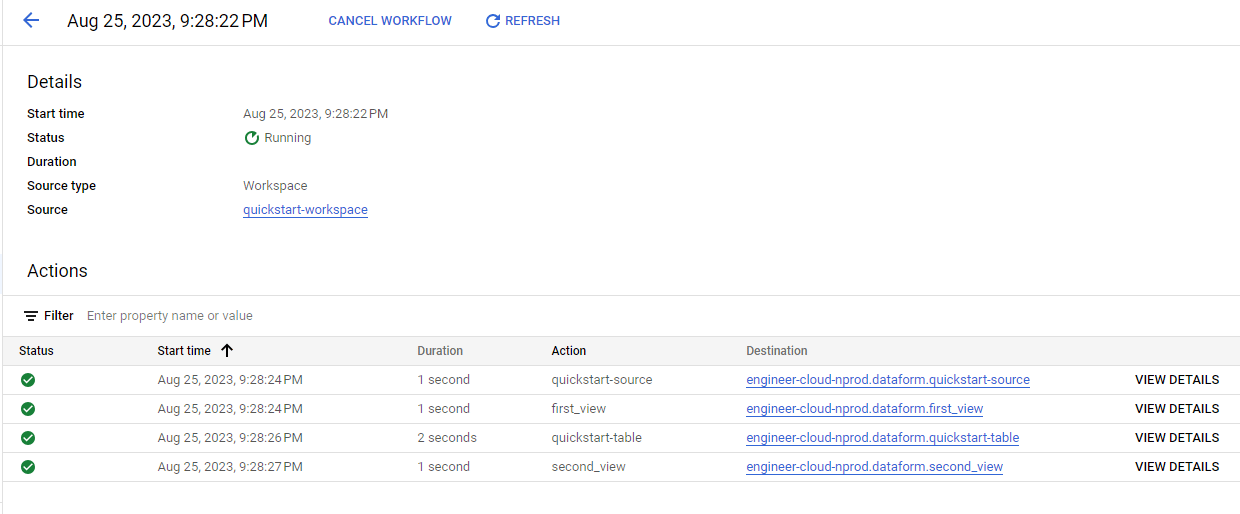Image resolution: width=1240 pixels, height=514 pixels.
Task: Click the start time cell for quickstart-source
Action: pyautogui.click(x=230, y=380)
